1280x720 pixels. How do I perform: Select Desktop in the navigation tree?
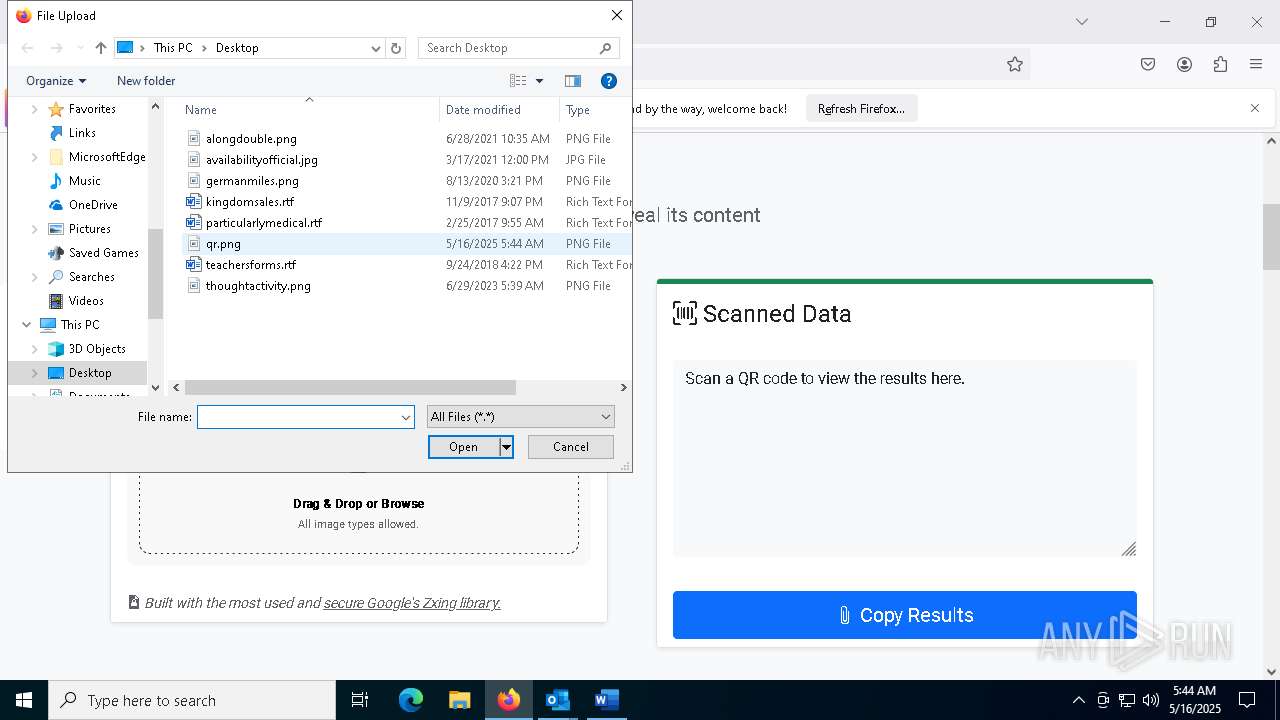[90, 373]
